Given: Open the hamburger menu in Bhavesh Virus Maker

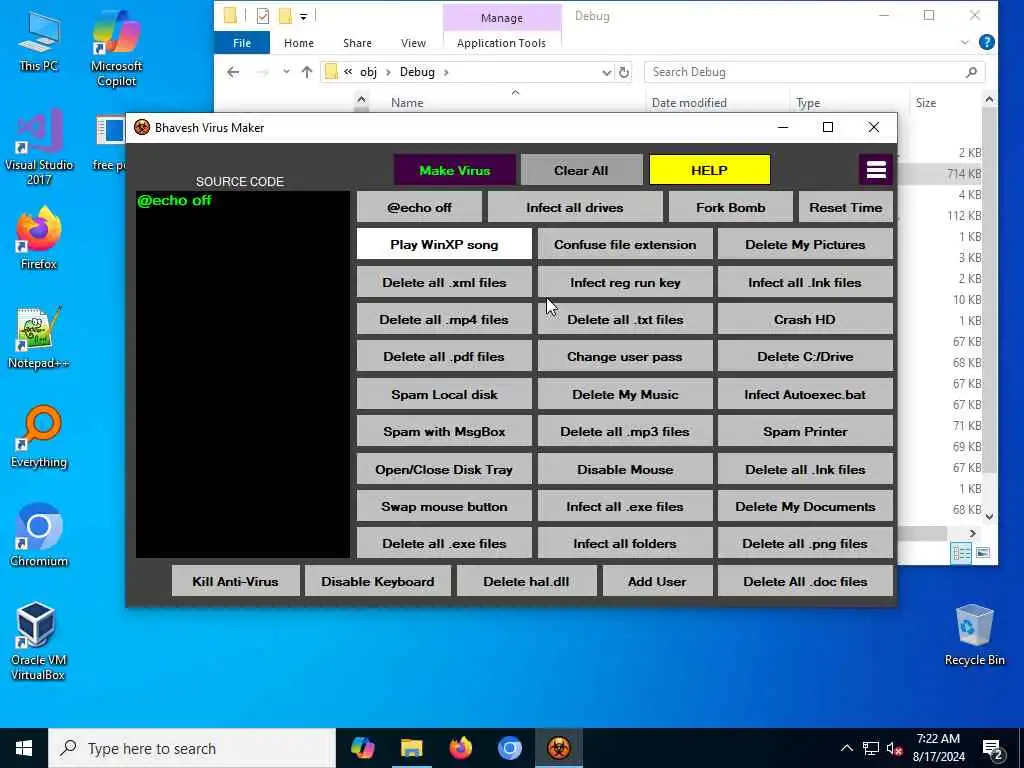Looking at the screenshot, I should [876, 170].
